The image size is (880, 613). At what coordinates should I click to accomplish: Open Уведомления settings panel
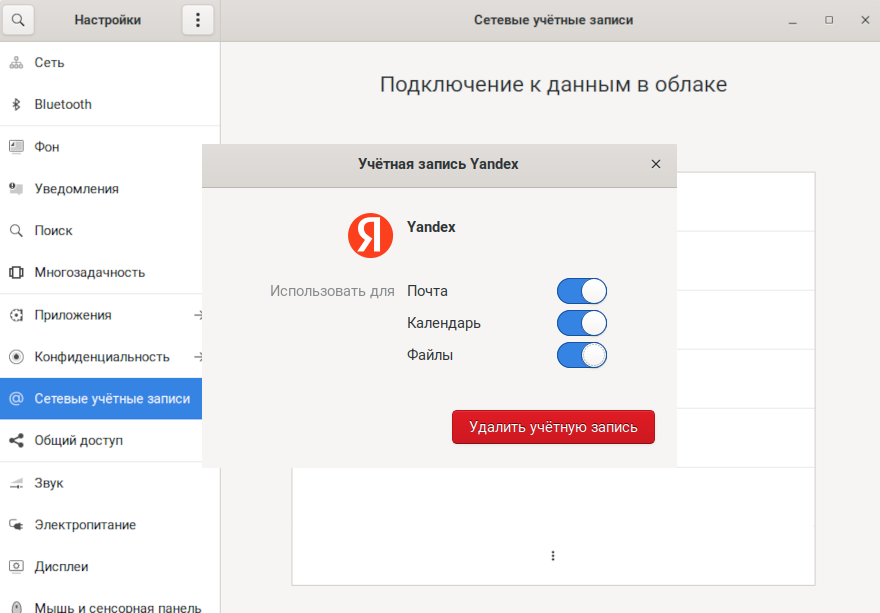(x=76, y=188)
